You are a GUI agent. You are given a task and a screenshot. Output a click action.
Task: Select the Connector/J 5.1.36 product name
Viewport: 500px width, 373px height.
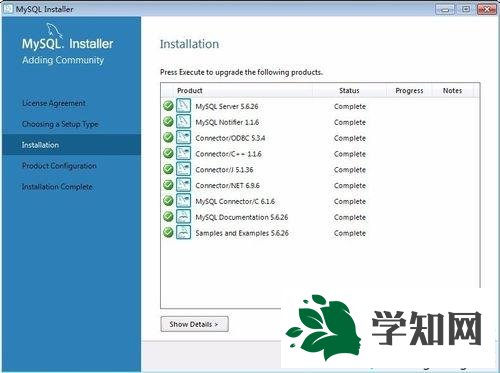click(224, 170)
